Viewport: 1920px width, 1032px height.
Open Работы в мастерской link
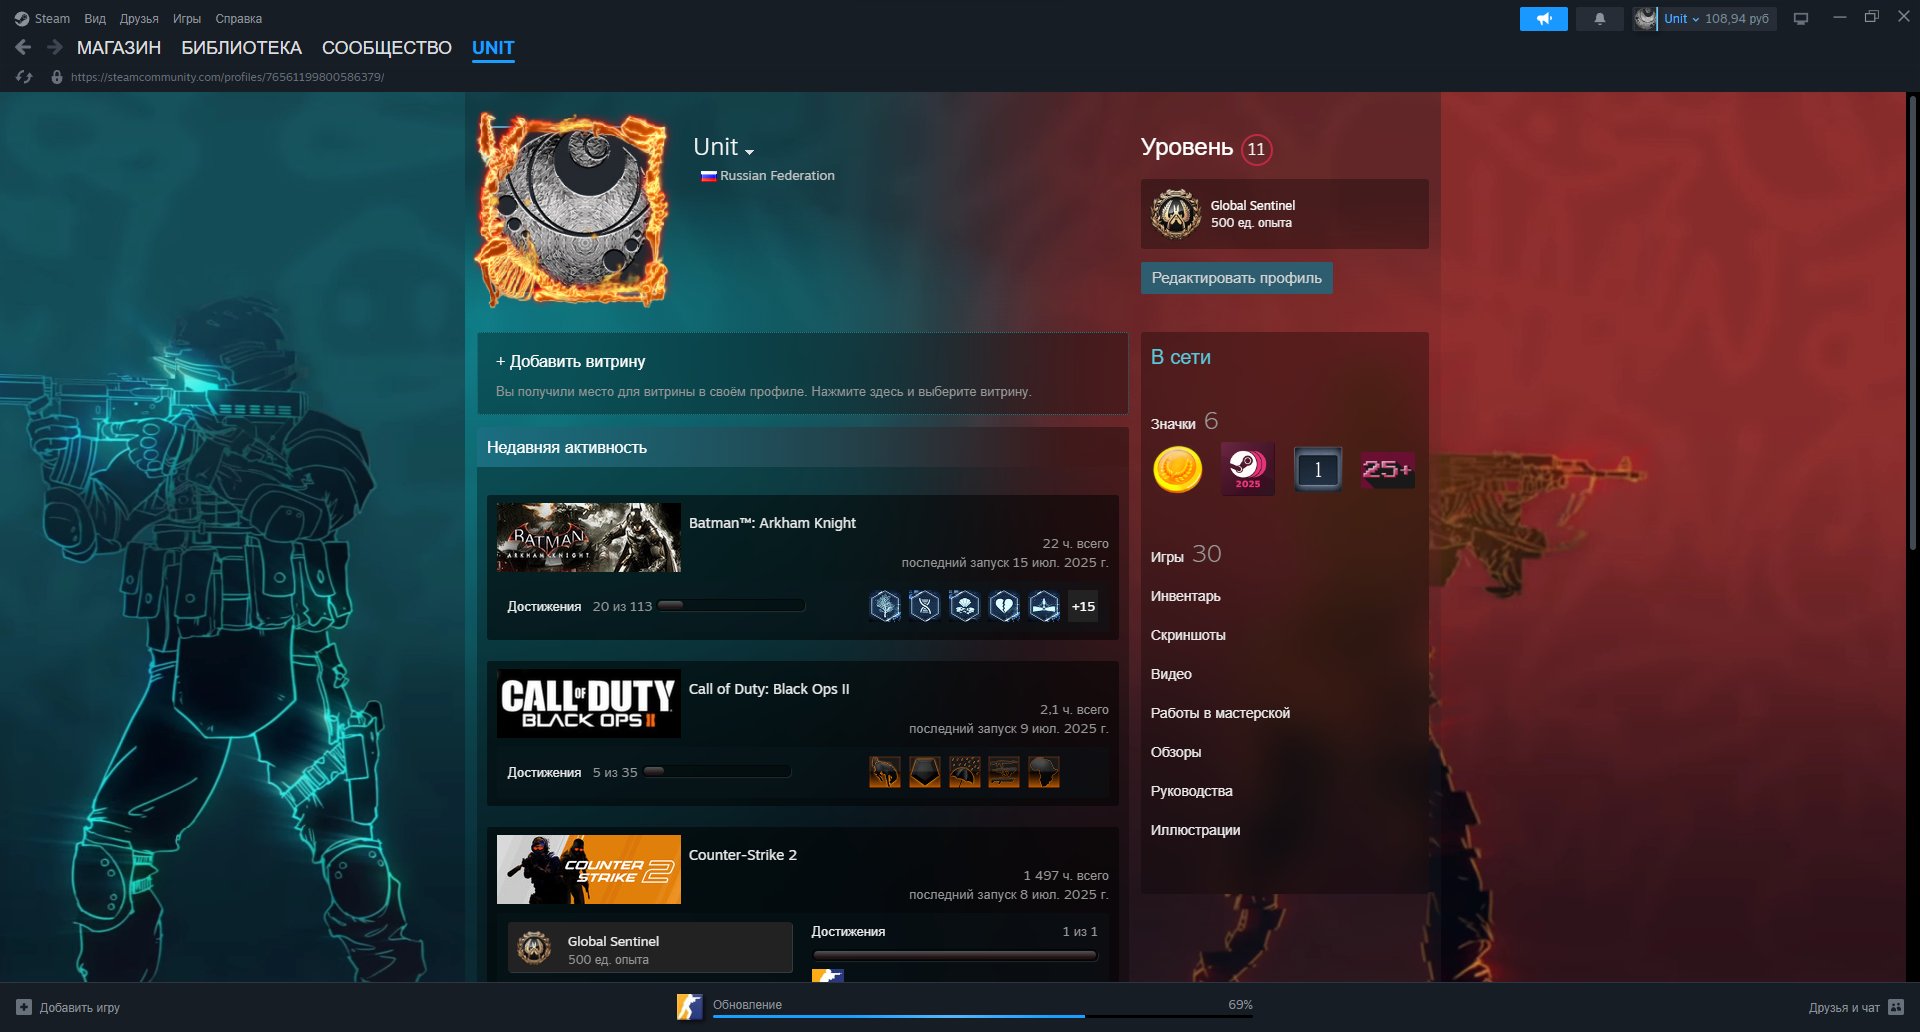click(1220, 713)
